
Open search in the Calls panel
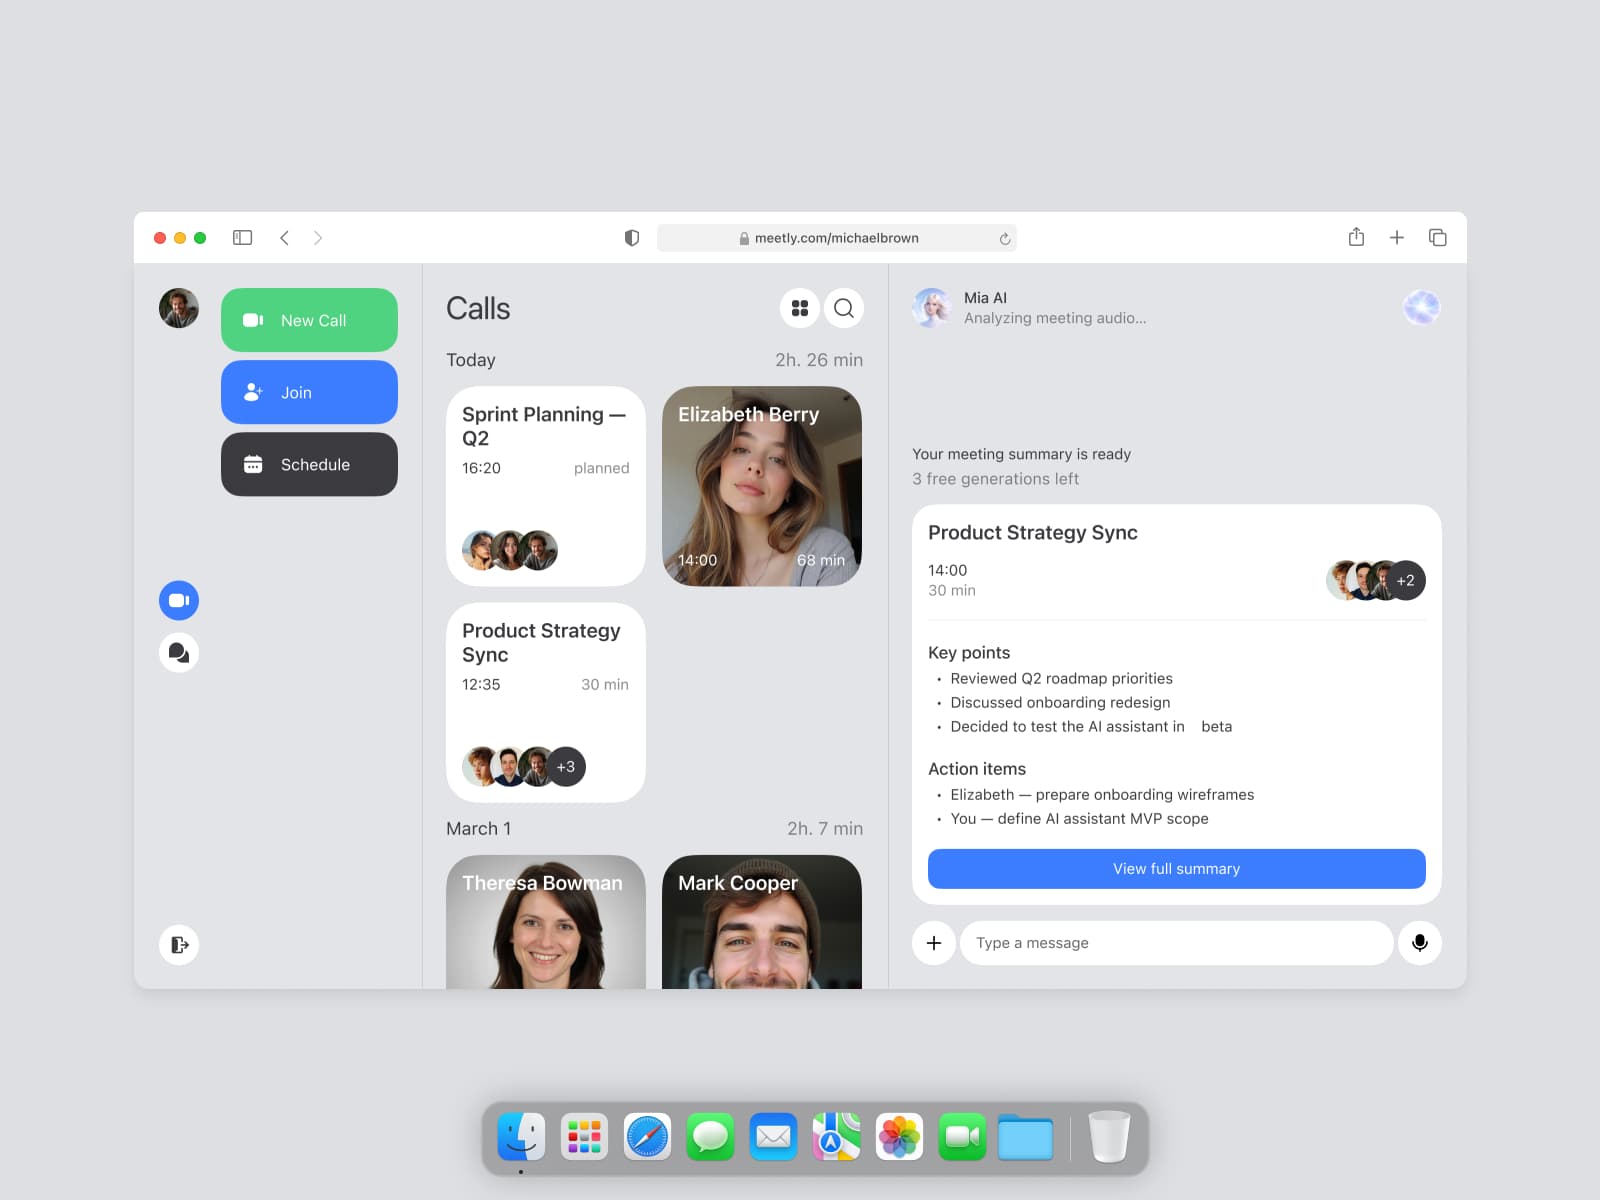pos(844,308)
